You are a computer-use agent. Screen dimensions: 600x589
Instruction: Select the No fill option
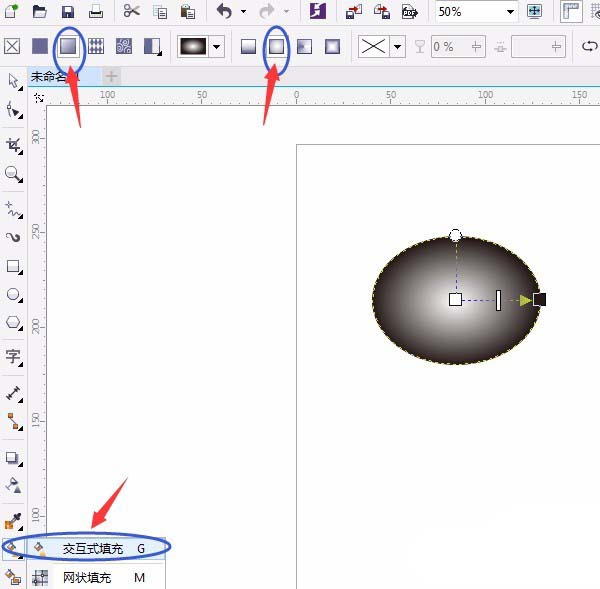tap(12, 47)
